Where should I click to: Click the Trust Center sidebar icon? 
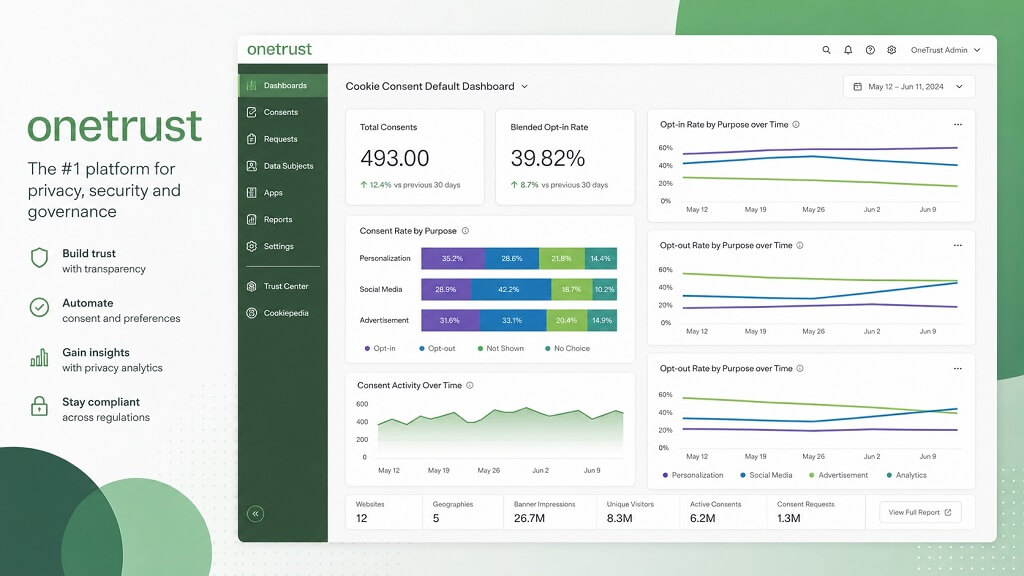coord(251,286)
